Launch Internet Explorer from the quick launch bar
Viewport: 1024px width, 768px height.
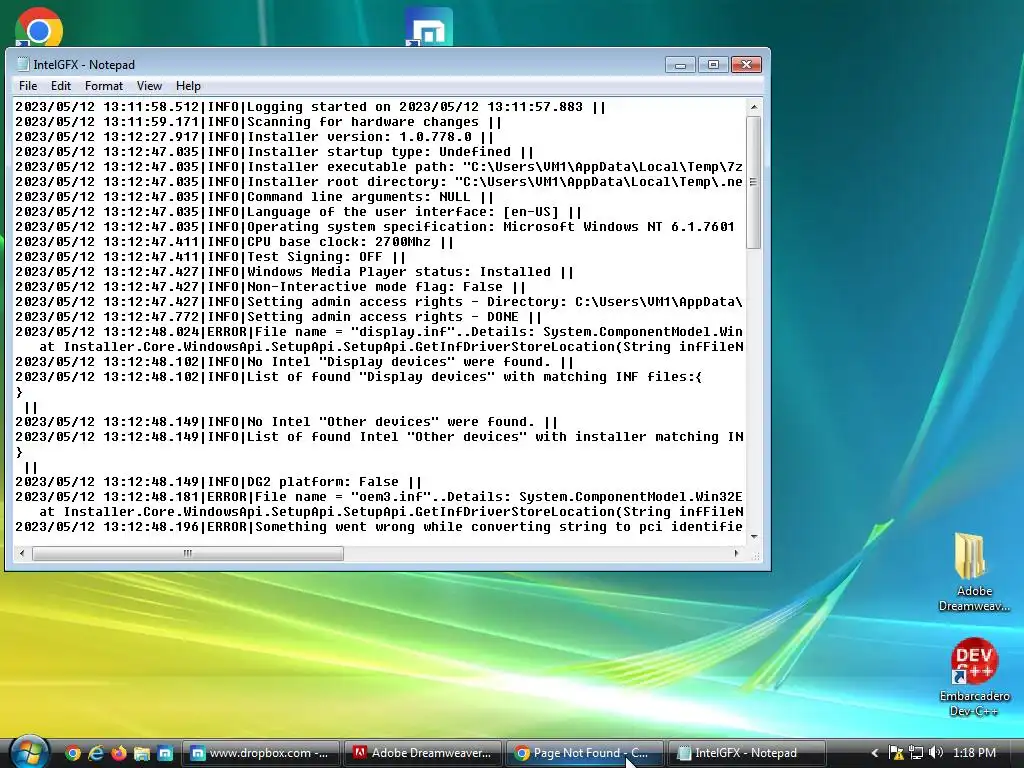click(x=96, y=753)
